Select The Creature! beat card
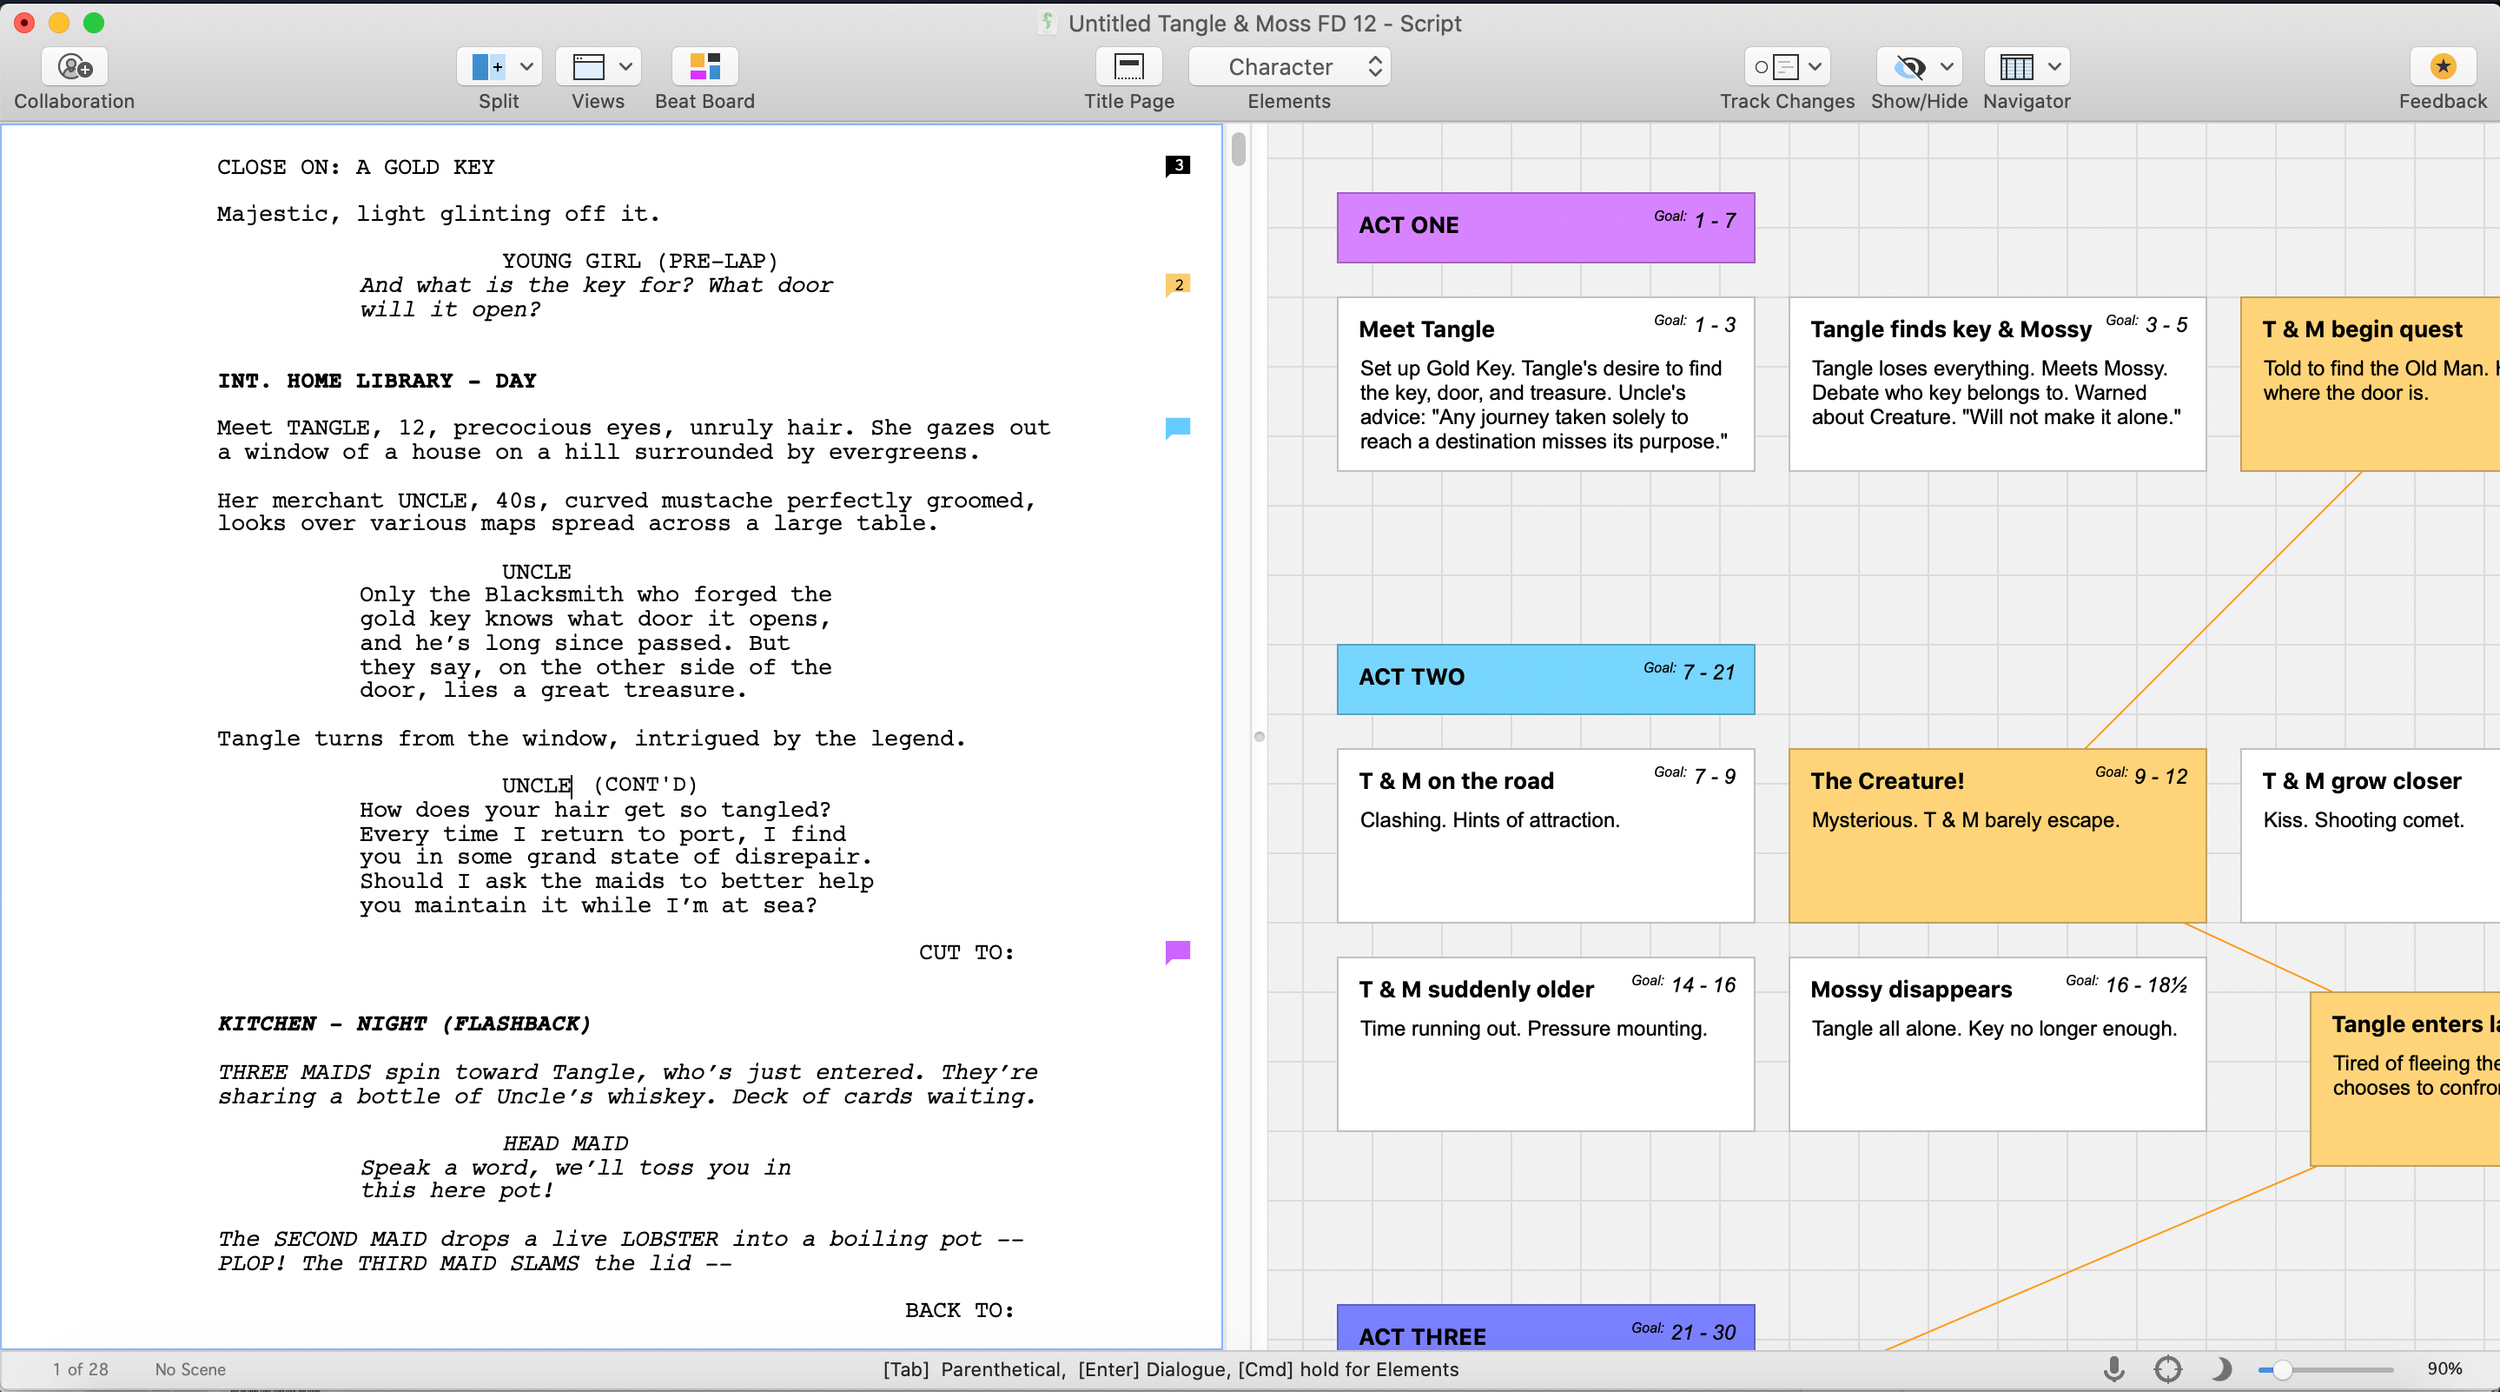Image resolution: width=2500 pixels, height=1392 pixels. click(x=1997, y=836)
